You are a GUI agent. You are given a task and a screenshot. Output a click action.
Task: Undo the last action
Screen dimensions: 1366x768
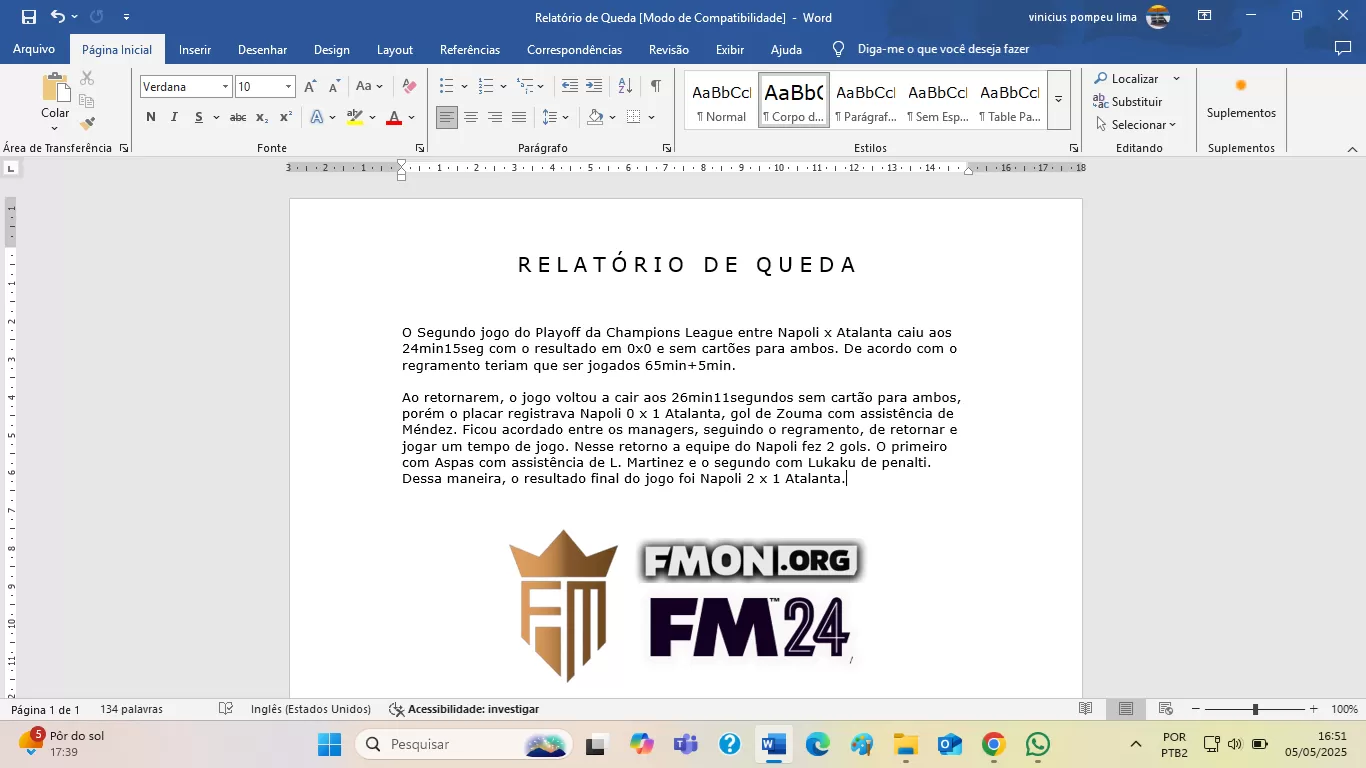pyautogui.click(x=58, y=17)
